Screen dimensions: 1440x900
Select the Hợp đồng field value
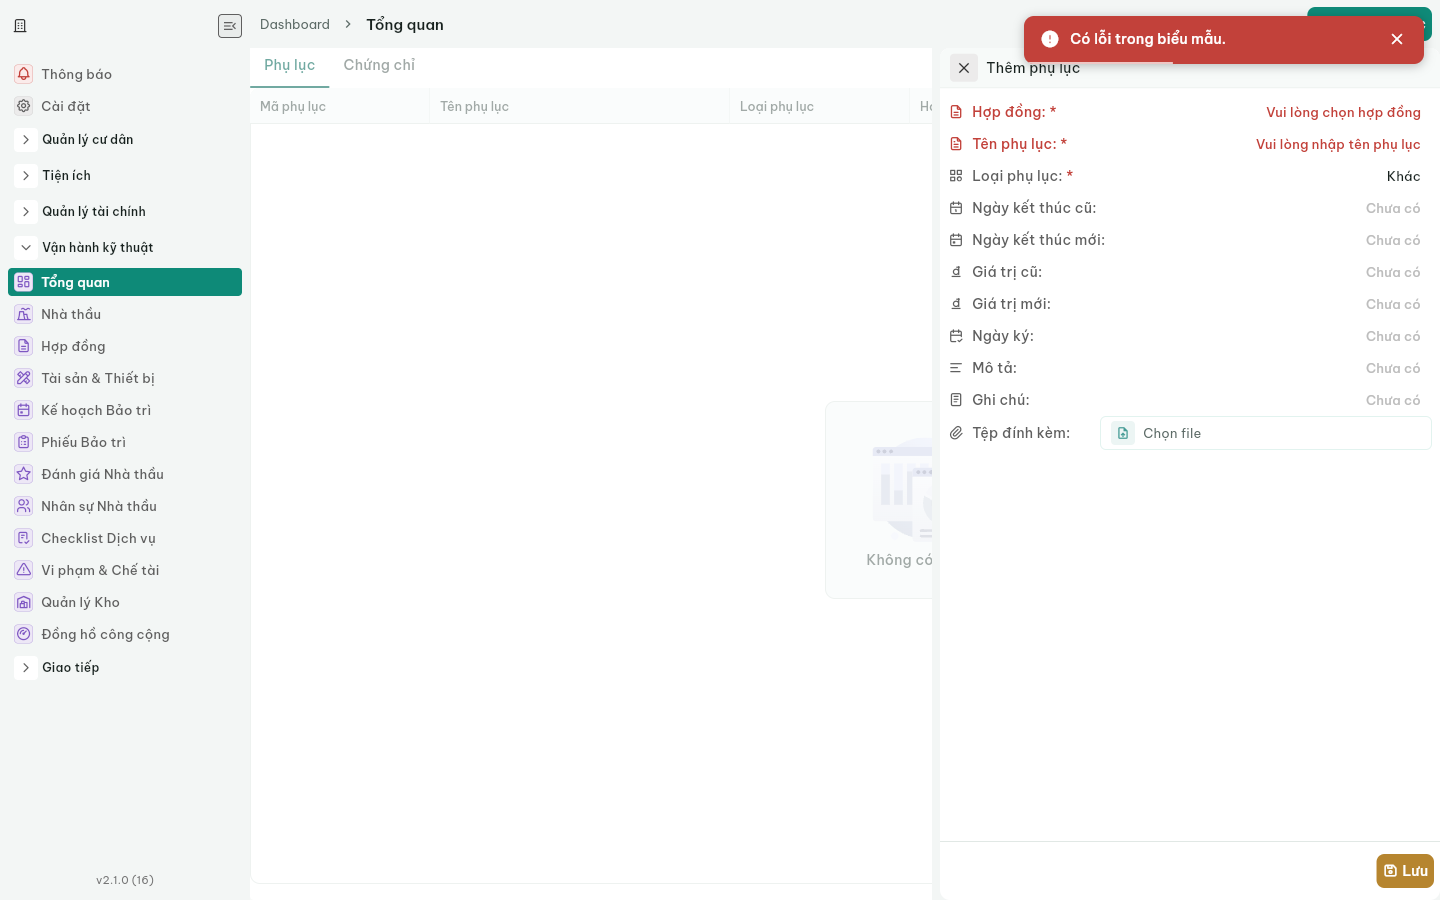tap(1343, 112)
